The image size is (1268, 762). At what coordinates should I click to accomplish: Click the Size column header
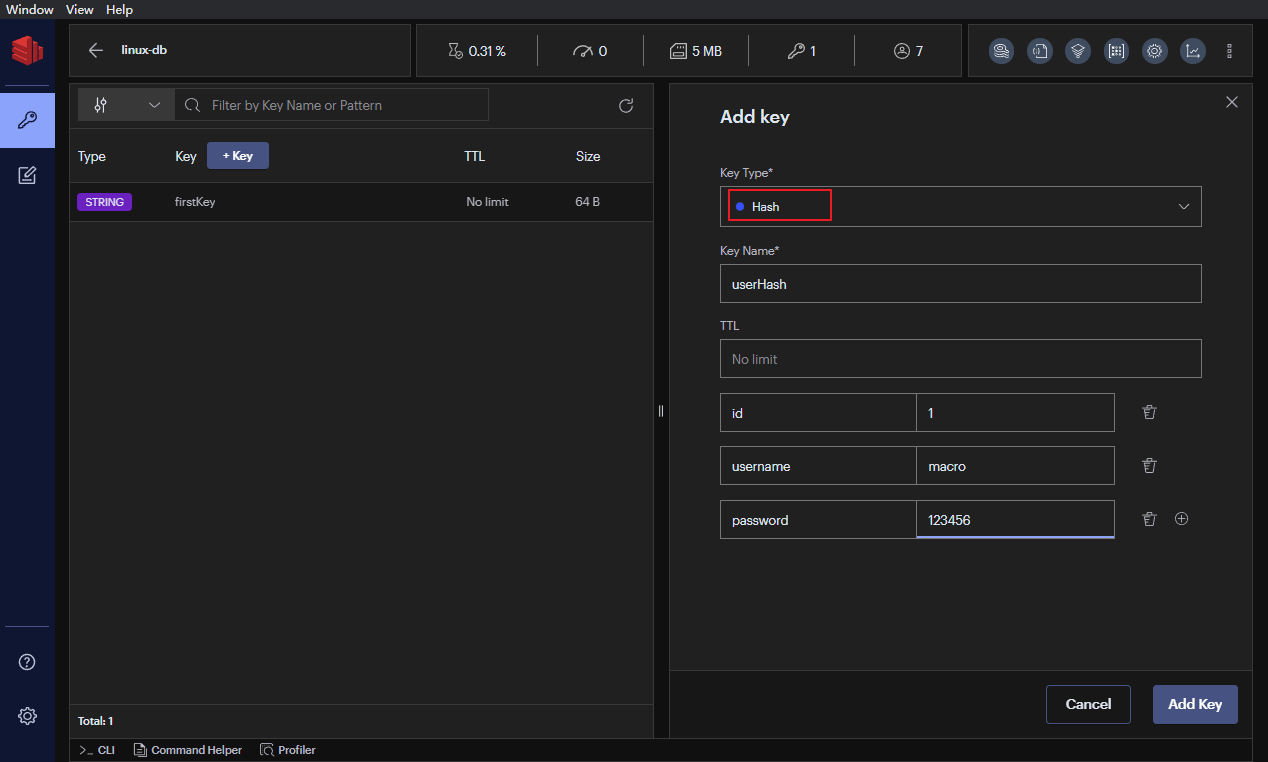588,156
